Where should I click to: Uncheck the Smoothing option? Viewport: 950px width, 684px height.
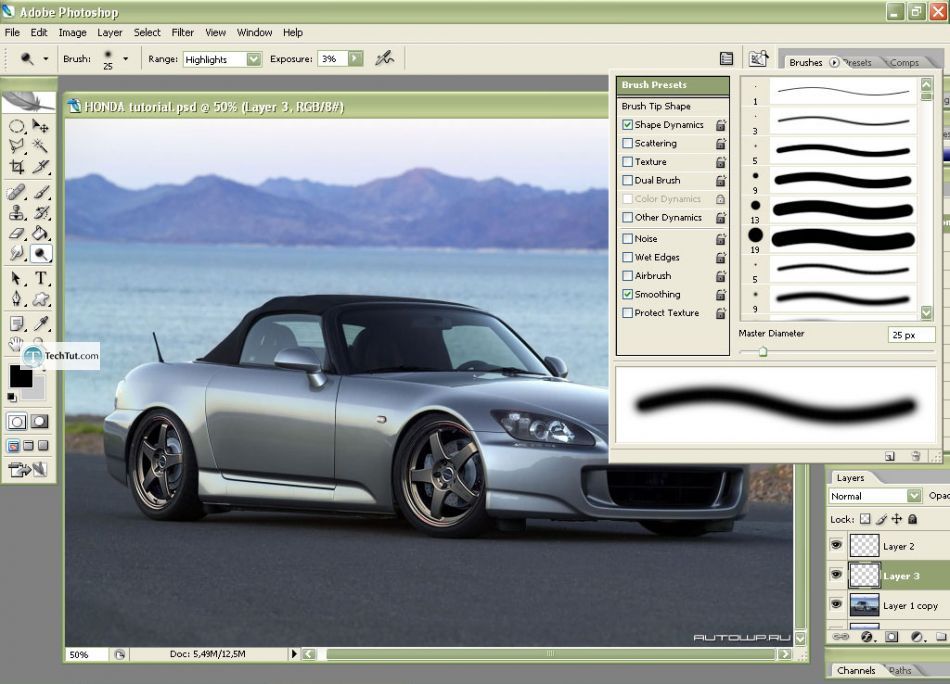627,295
